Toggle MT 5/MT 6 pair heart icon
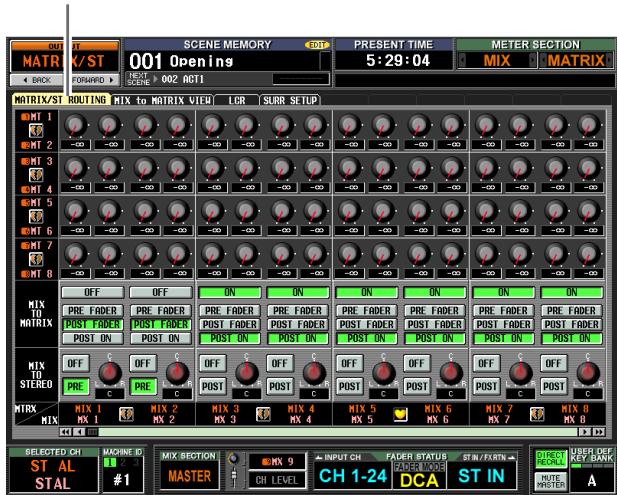The width and height of the screenshot is (617, 495). coord(36,216)
